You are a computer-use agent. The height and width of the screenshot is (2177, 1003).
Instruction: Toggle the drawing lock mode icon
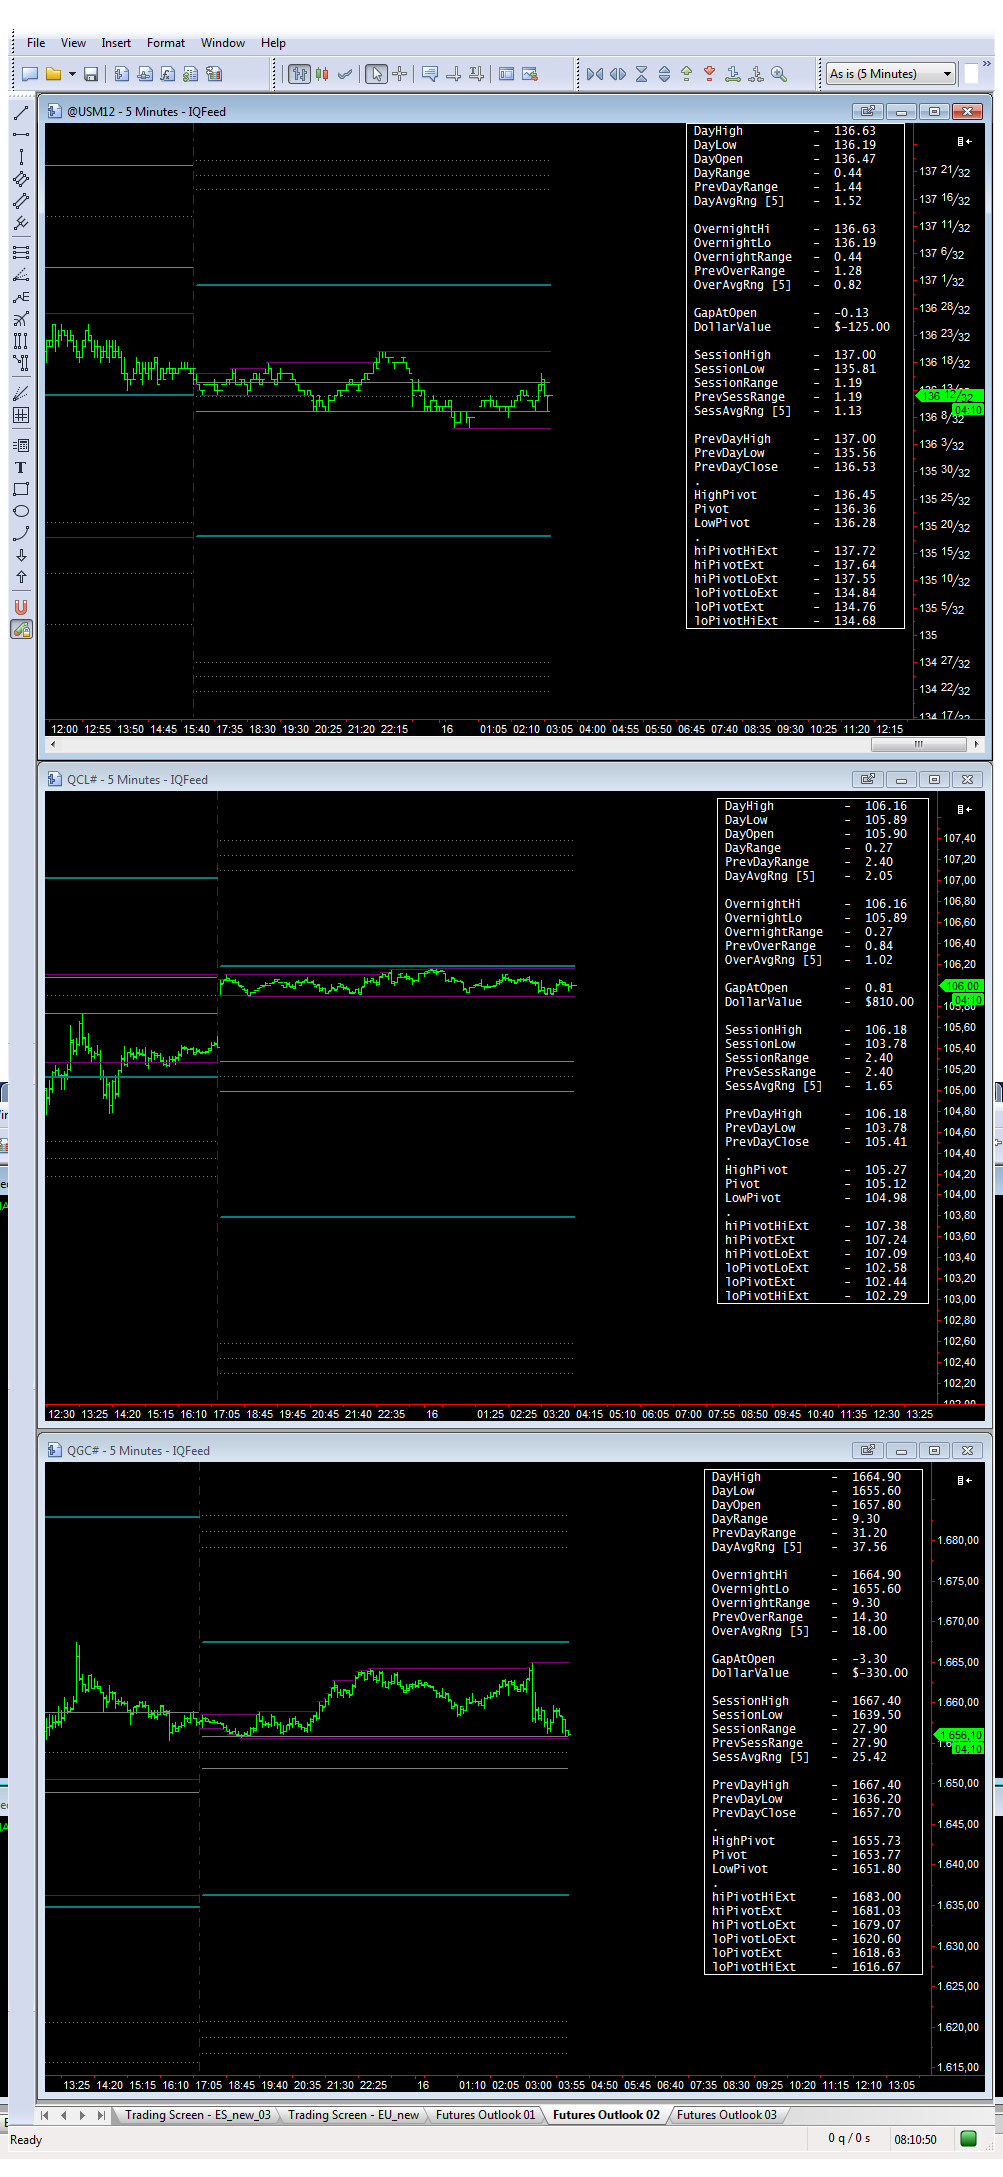[21, 629]
